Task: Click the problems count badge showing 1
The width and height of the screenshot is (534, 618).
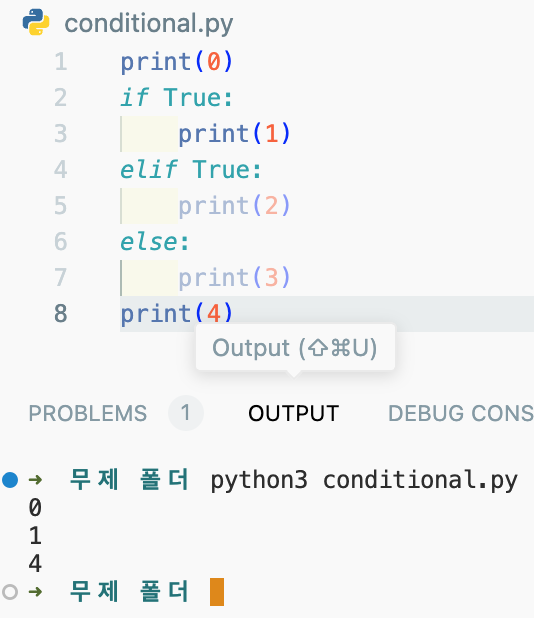Action: coord(186,413)
